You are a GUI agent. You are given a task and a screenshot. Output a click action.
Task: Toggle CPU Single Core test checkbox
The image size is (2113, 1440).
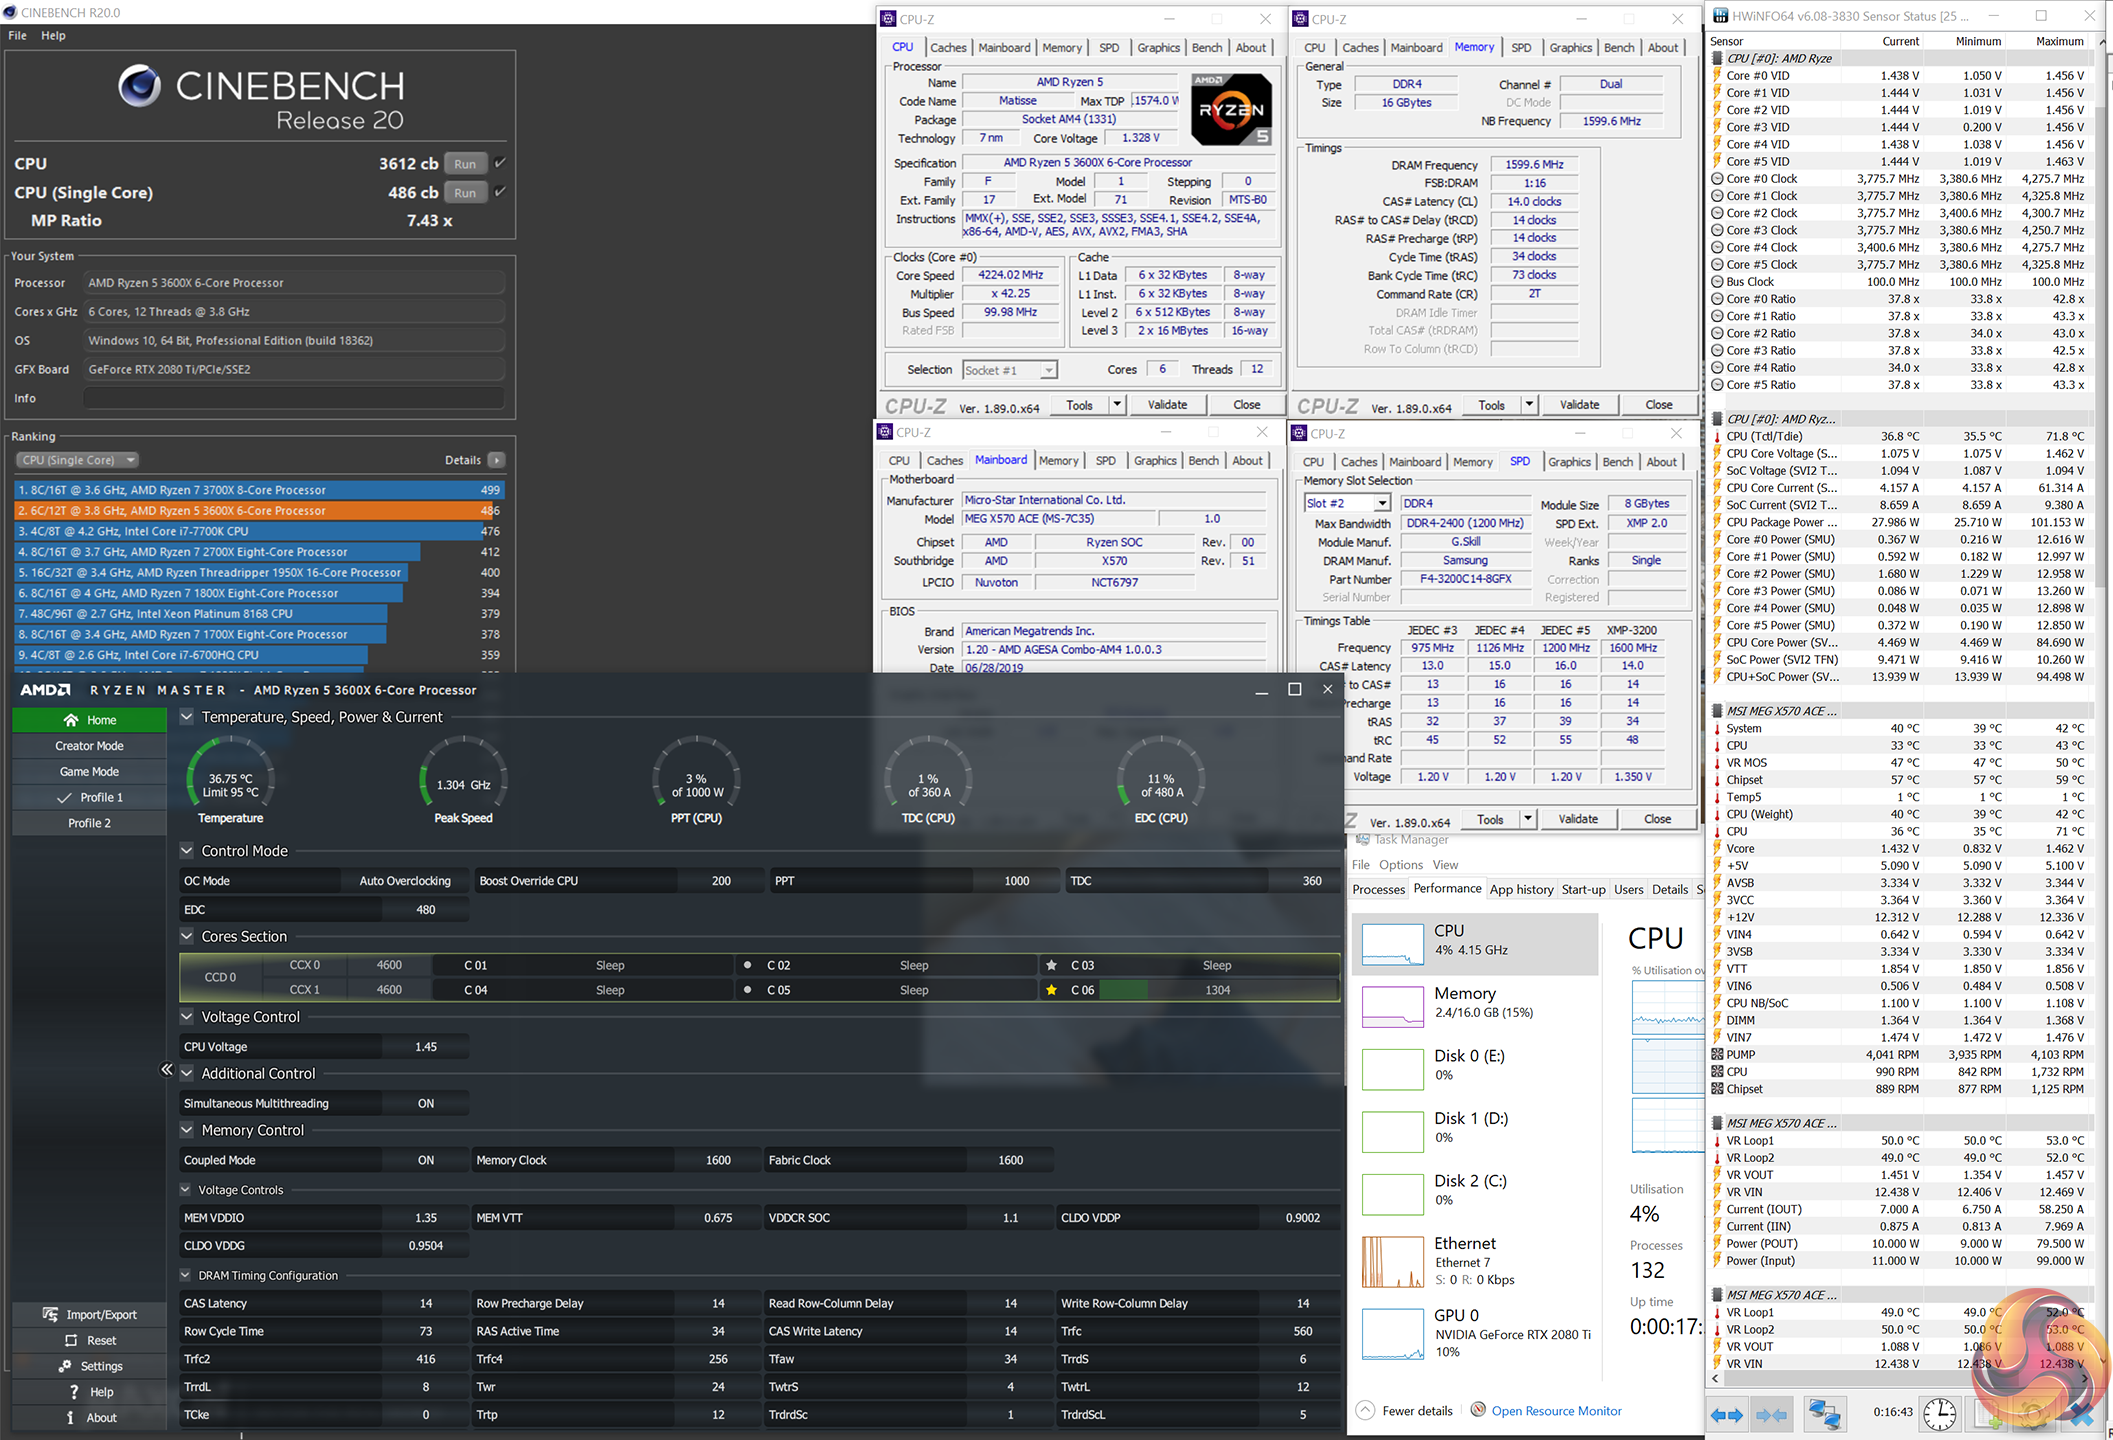500,192
